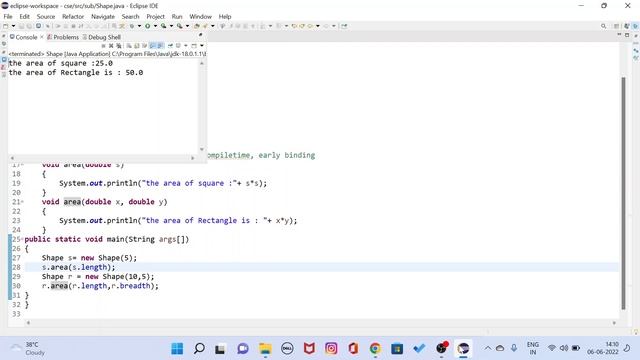The height and width of the screenshot is (360, 640).
Task: Expand the Open Console dropdown arrow
Action: click(x=202, y=45)
